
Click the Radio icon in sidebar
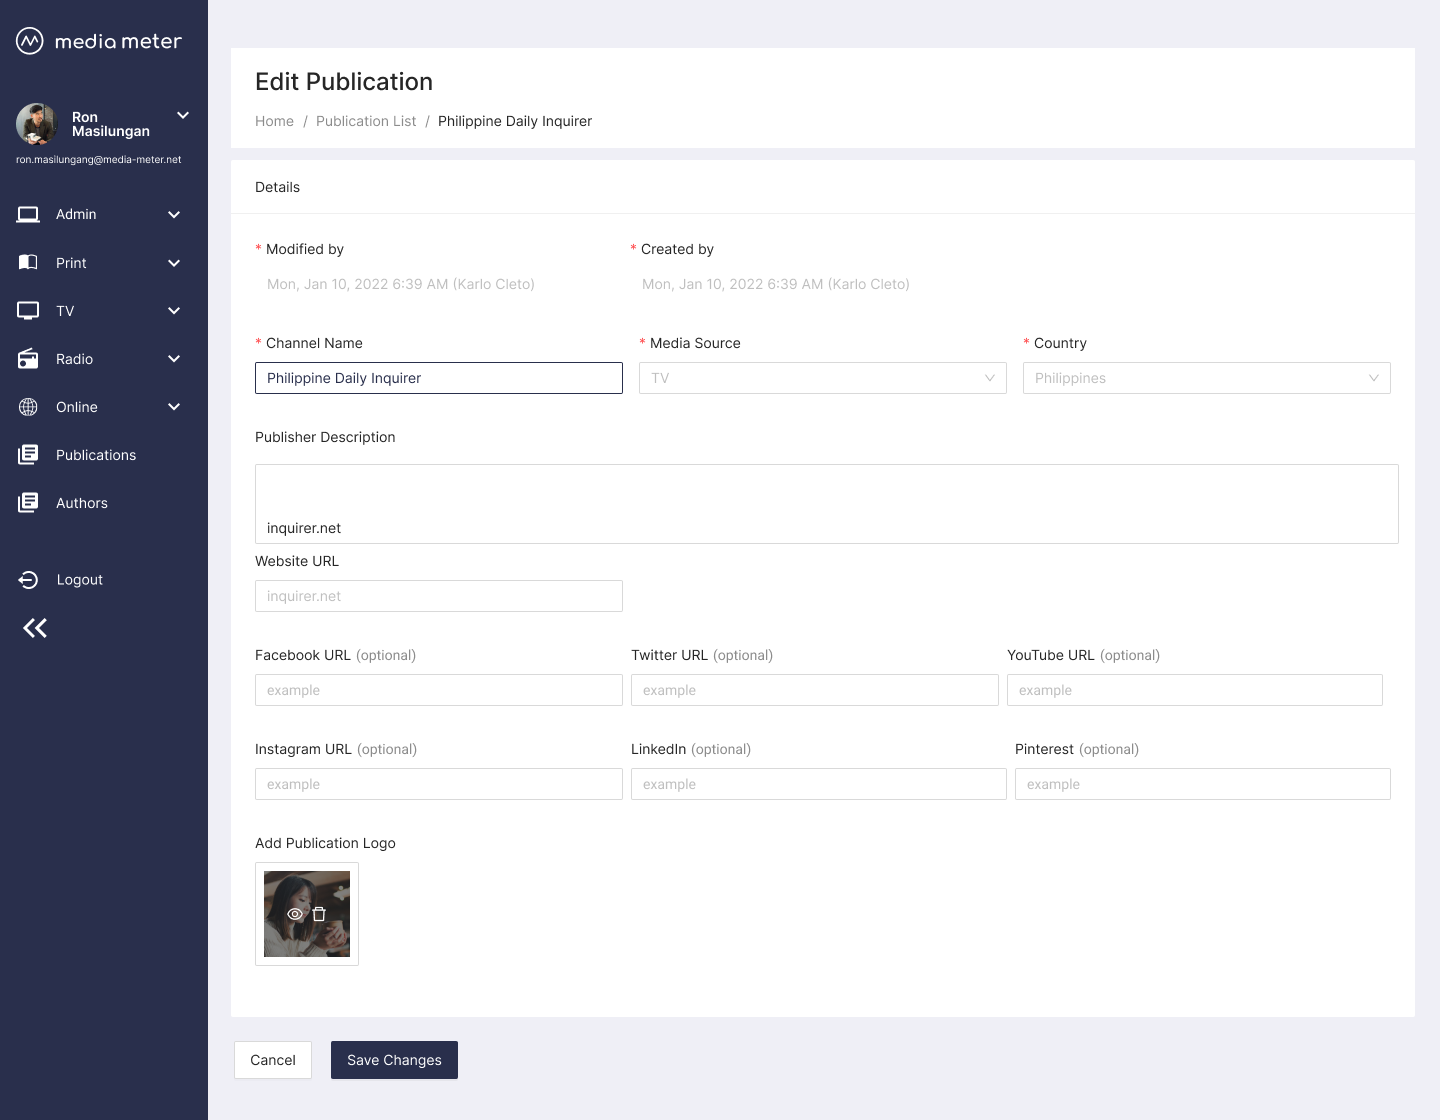pos(28,359)
